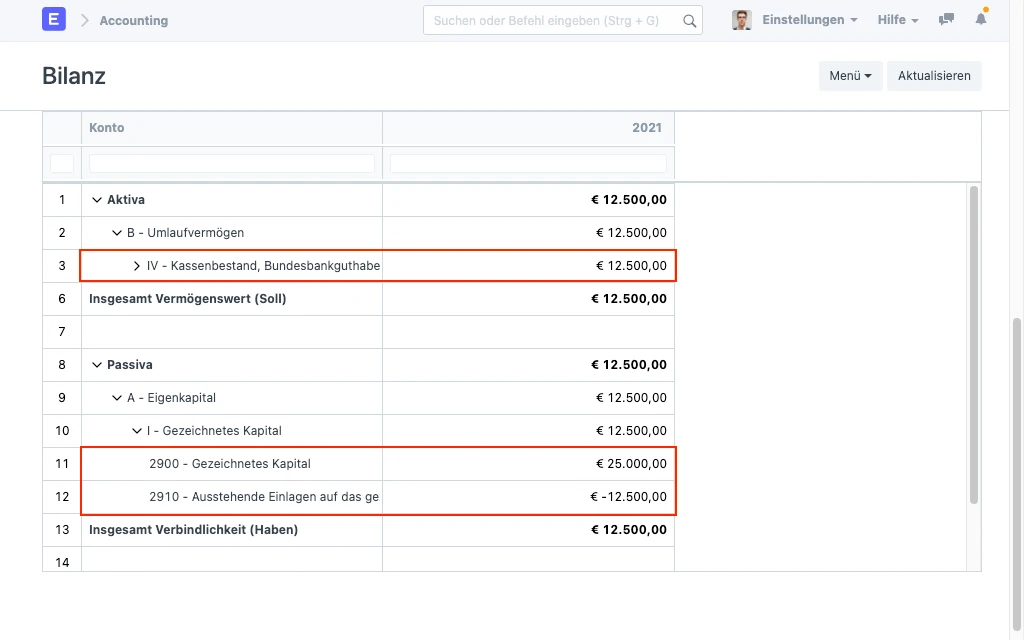Open the chat messages icon
Viewport: 1024px width, 640px height.
click(x=946, y=20)
